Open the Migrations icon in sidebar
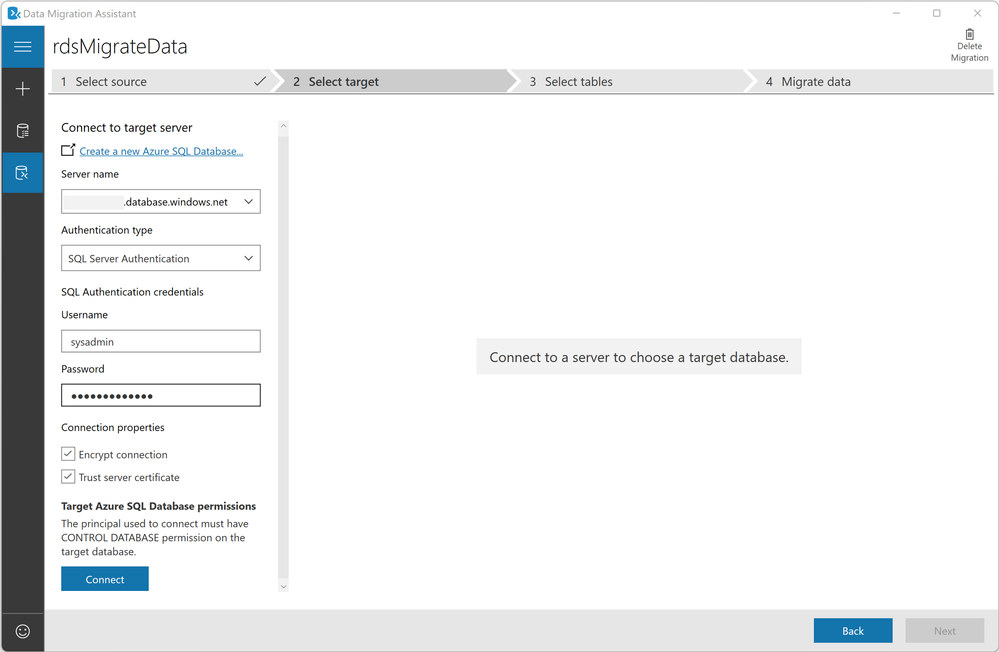This screenshot has height=652, width=999. tap(22, 173)
